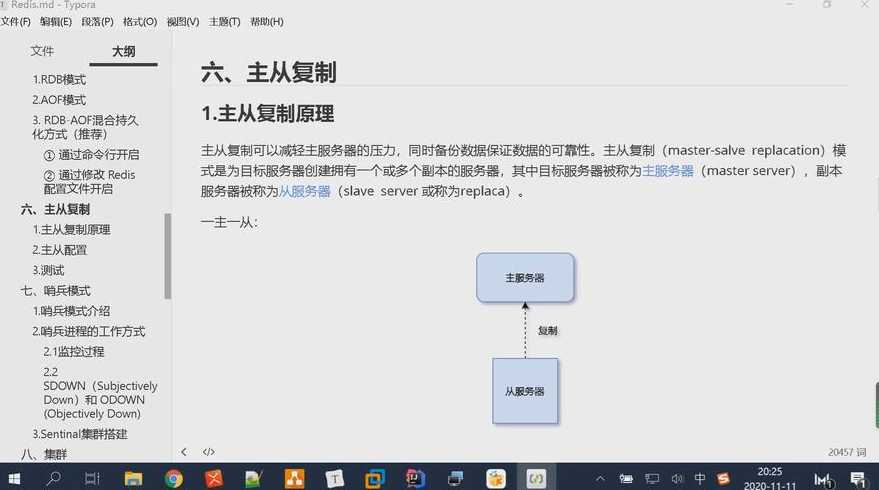The image size is (879, 490).
Task: Click the 复制 label in diagram
Action: point(548,331)
